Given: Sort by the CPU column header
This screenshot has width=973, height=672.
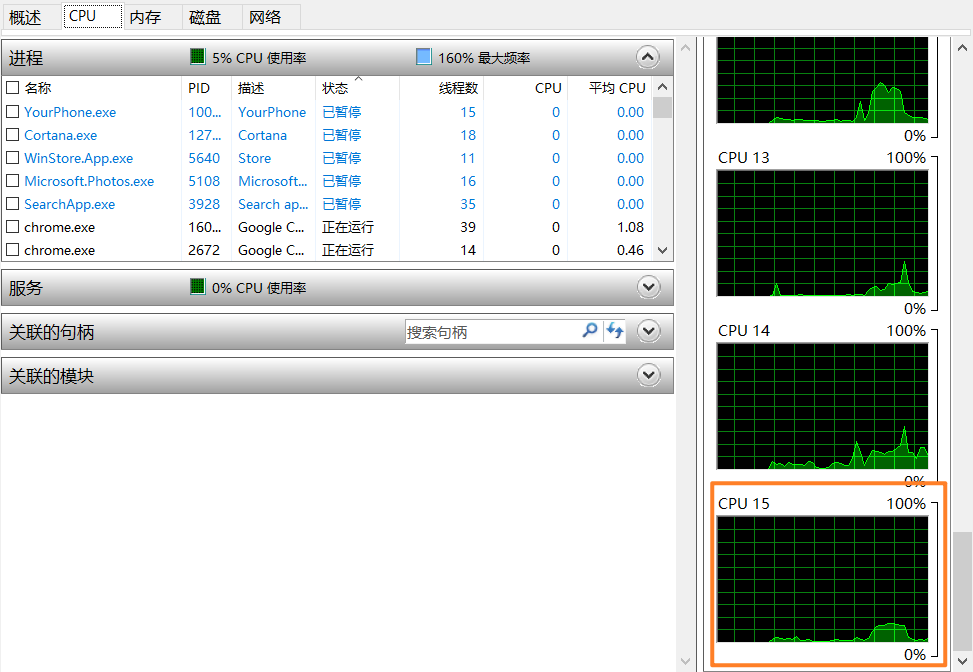Looking at the screenshot, I should [548, 88].
